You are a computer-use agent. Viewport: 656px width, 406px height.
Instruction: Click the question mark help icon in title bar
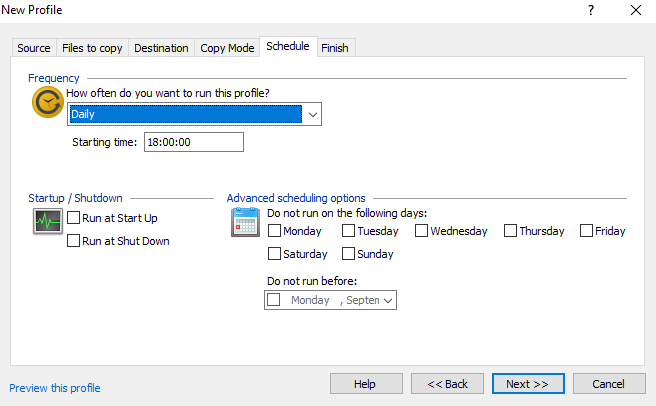pos(590,10)
